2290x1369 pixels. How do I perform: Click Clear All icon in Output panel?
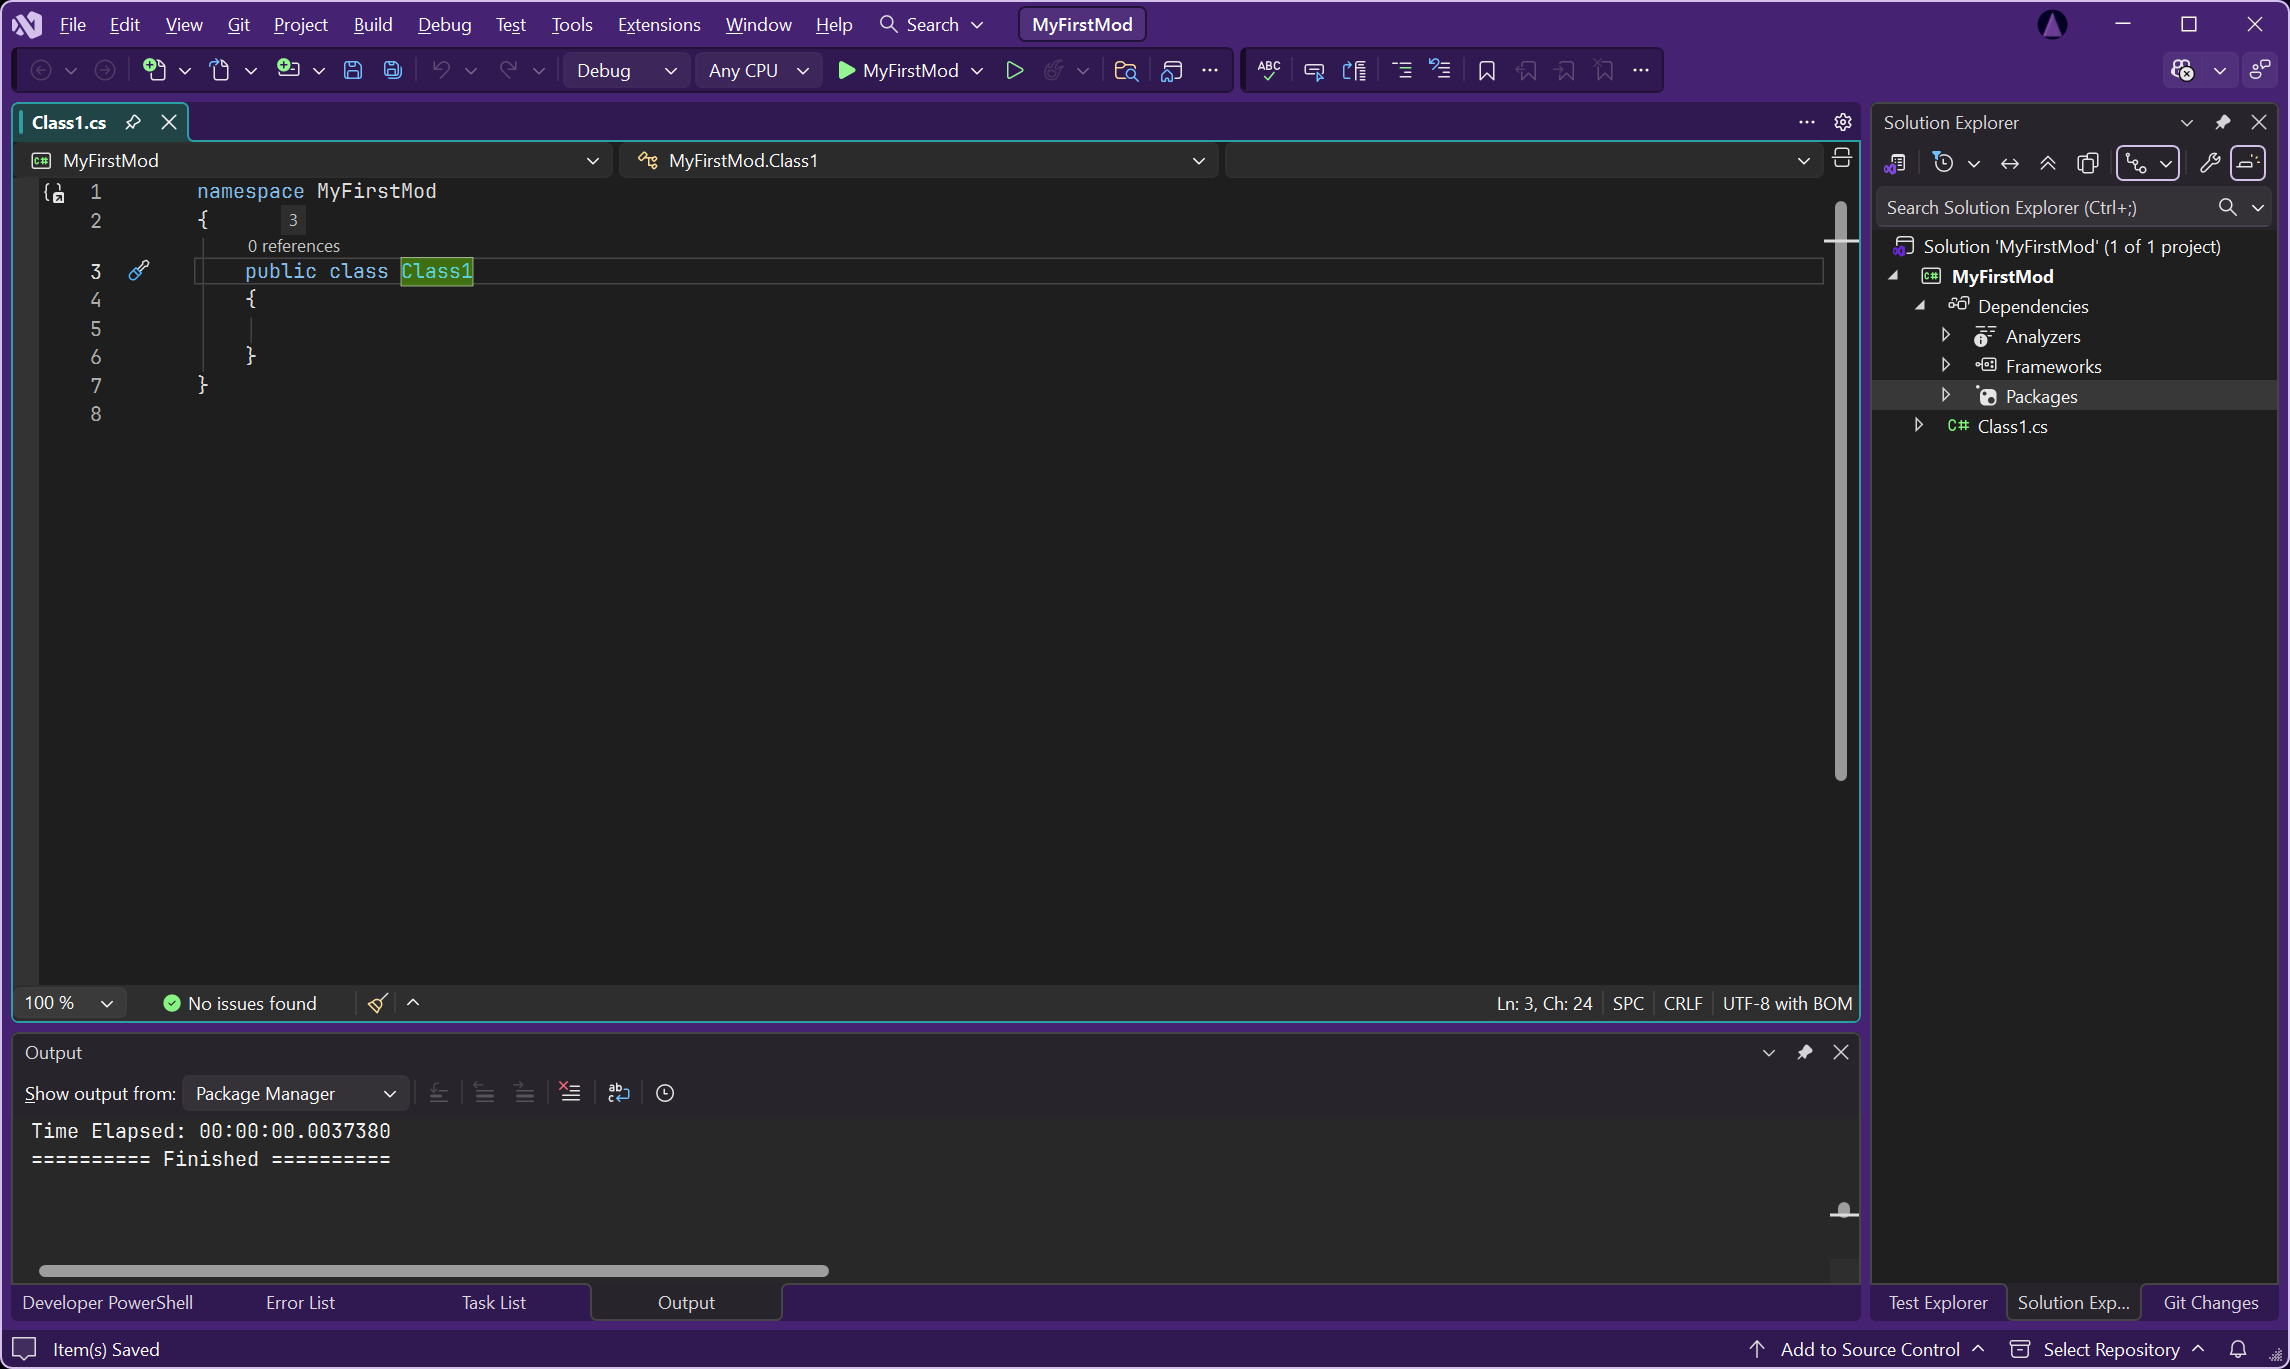pos(570,1093)
